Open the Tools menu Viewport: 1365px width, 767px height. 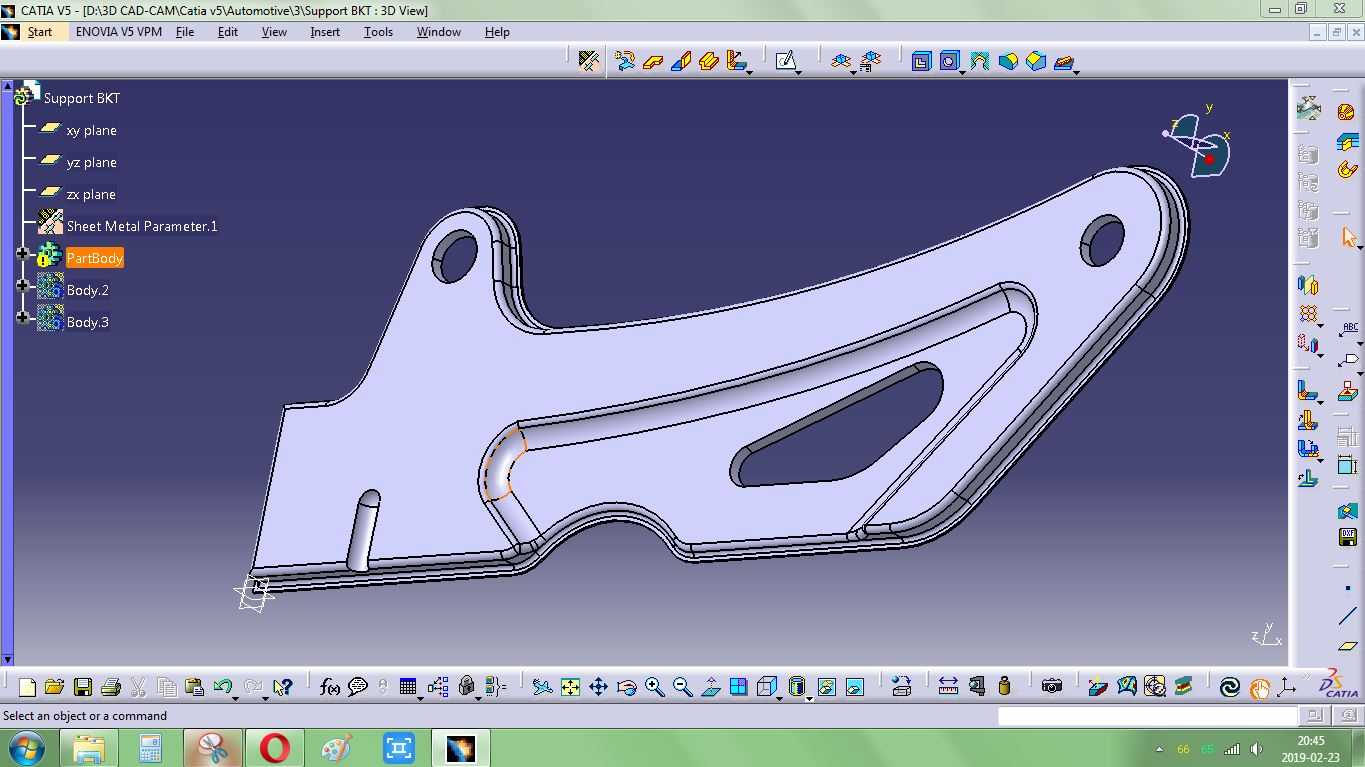[x=378, y=32]
